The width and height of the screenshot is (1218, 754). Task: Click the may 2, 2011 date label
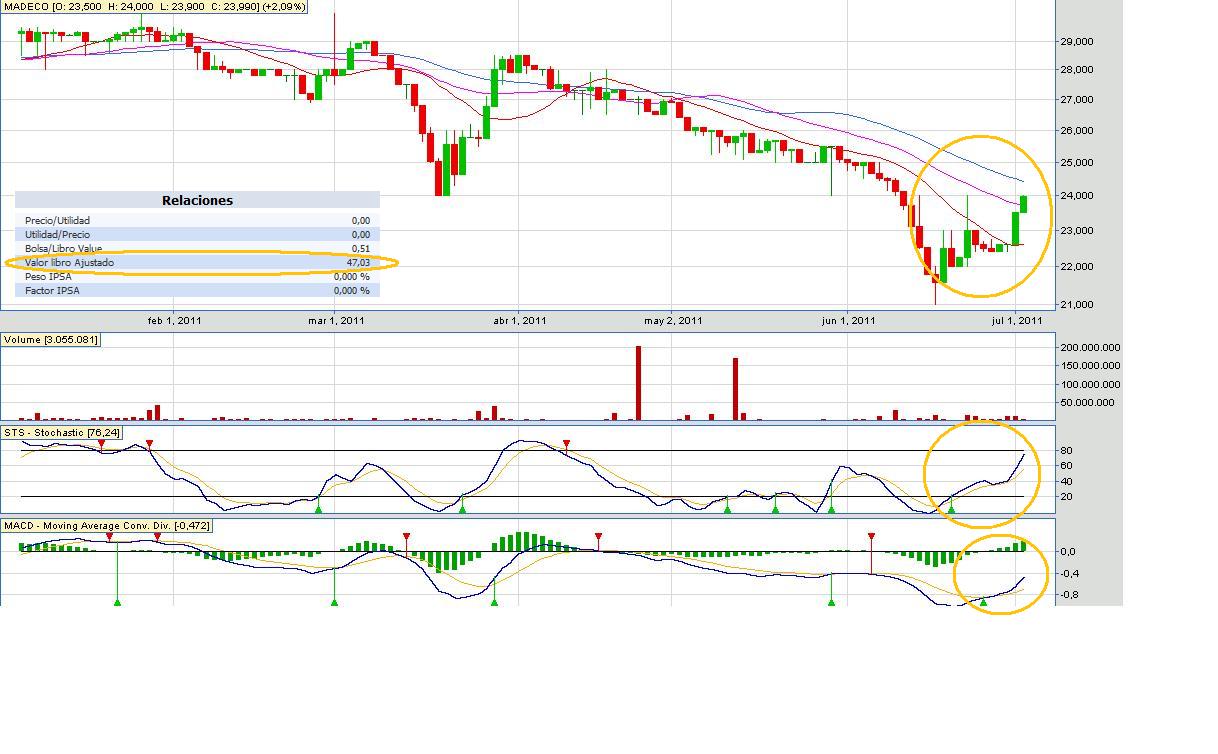(x=673, y=321)
